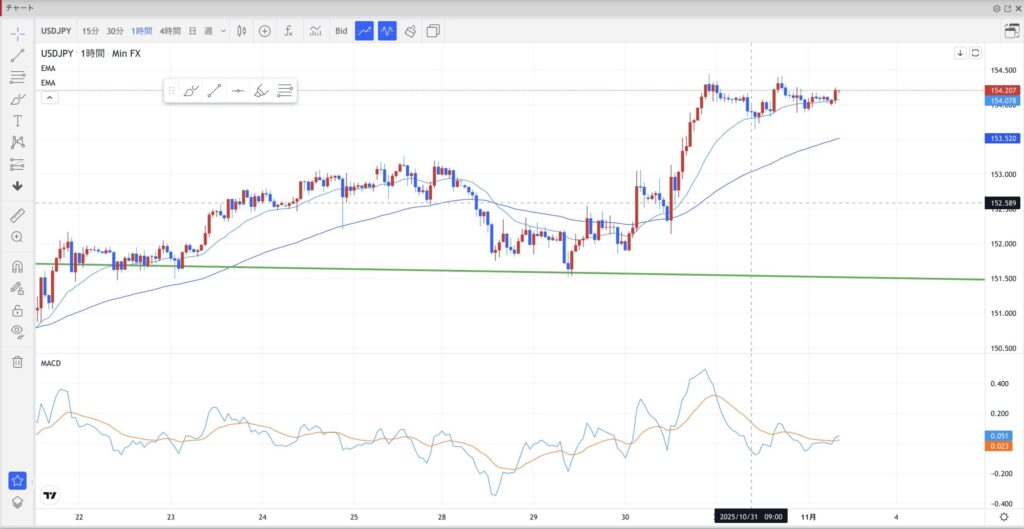This screenshot has width=1024, height=529.
Task: Click the compare symbol plus icon
Action: [x=265, y=31]
